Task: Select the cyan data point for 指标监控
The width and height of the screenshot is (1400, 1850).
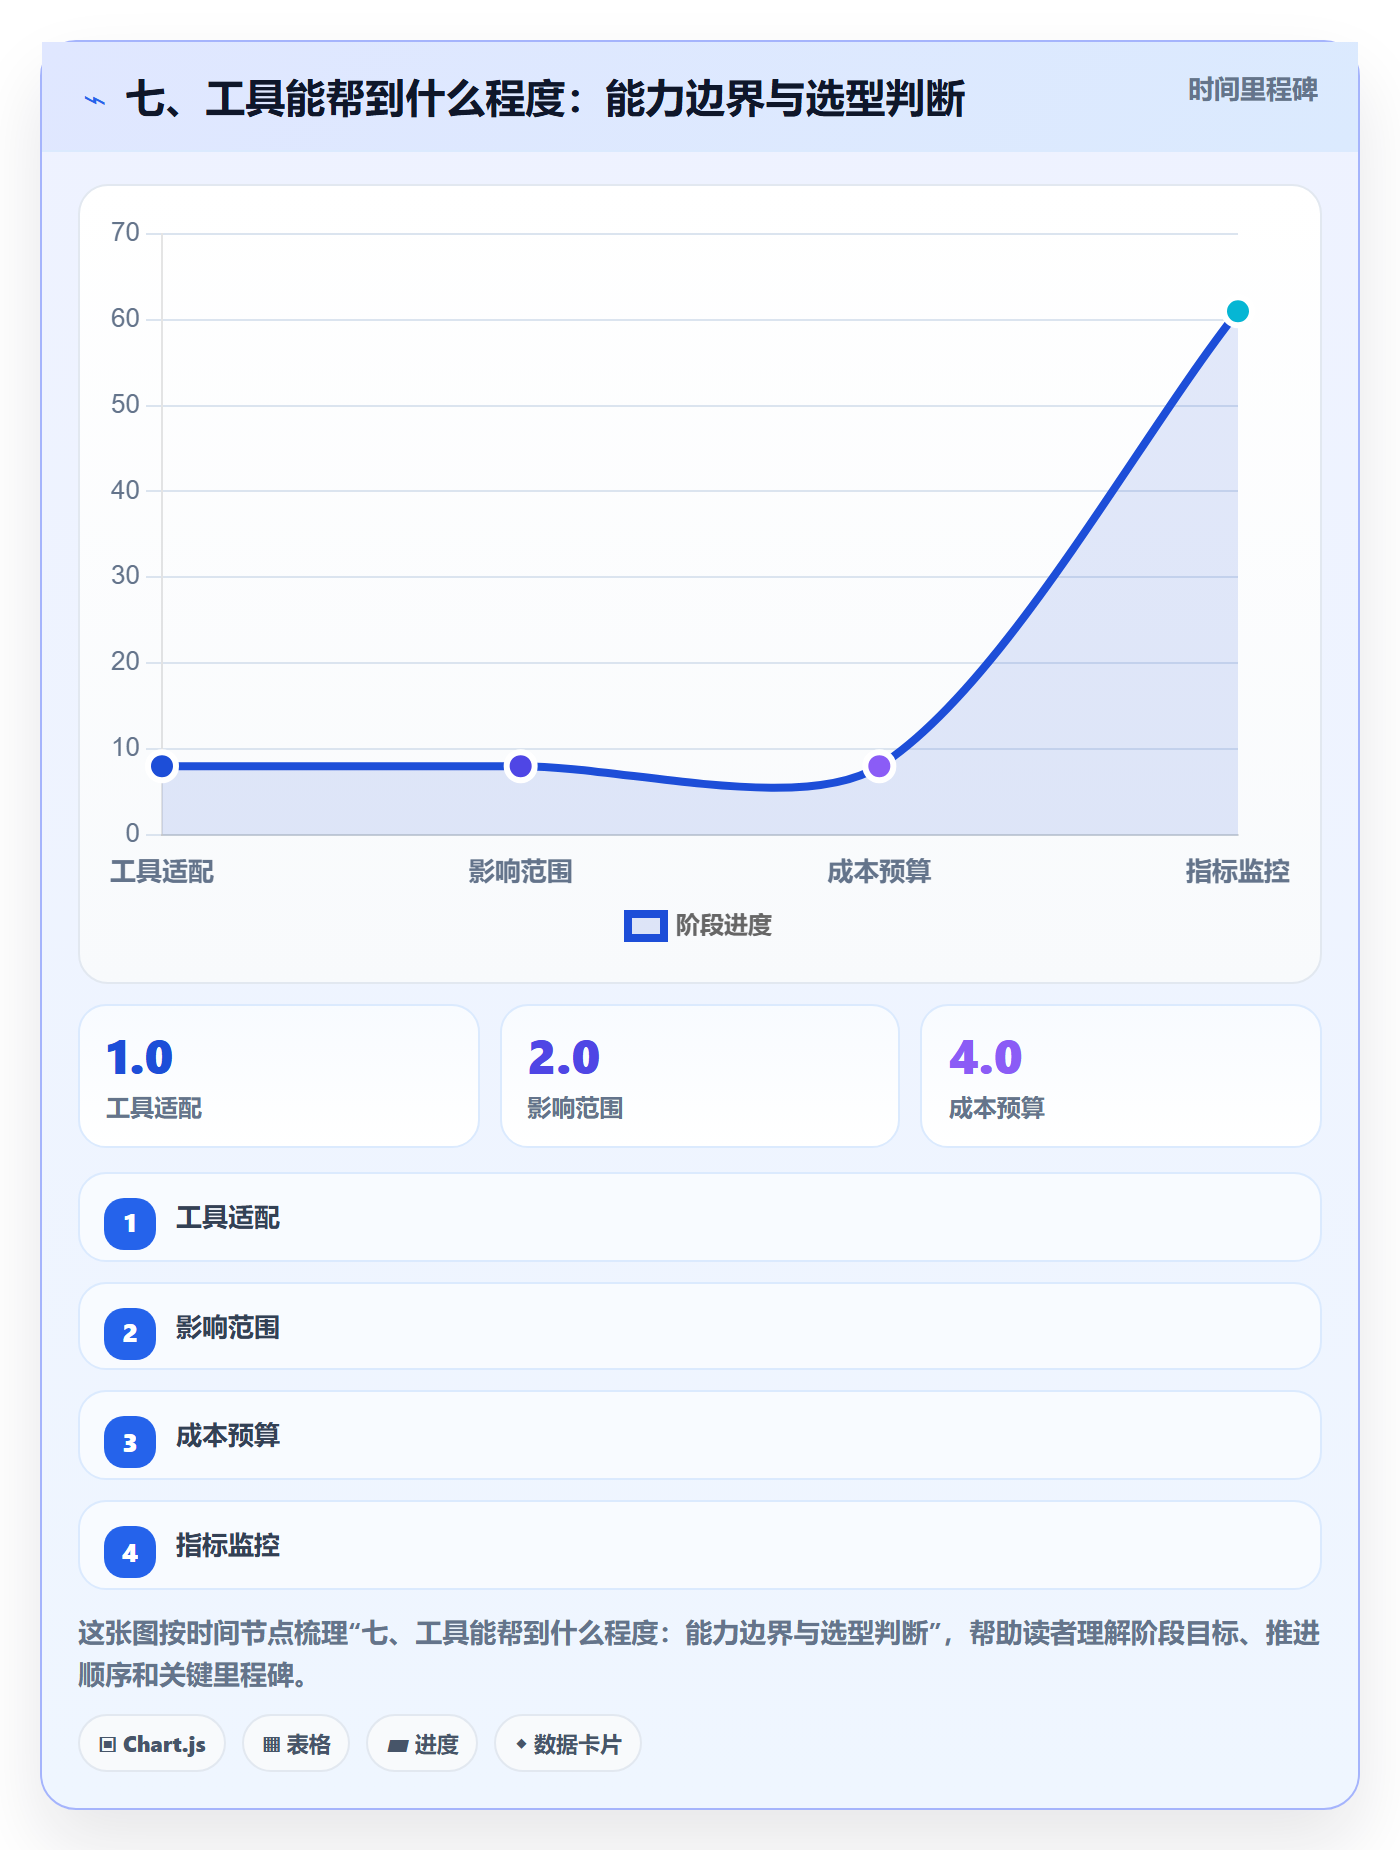Action: coord(1237,311)
